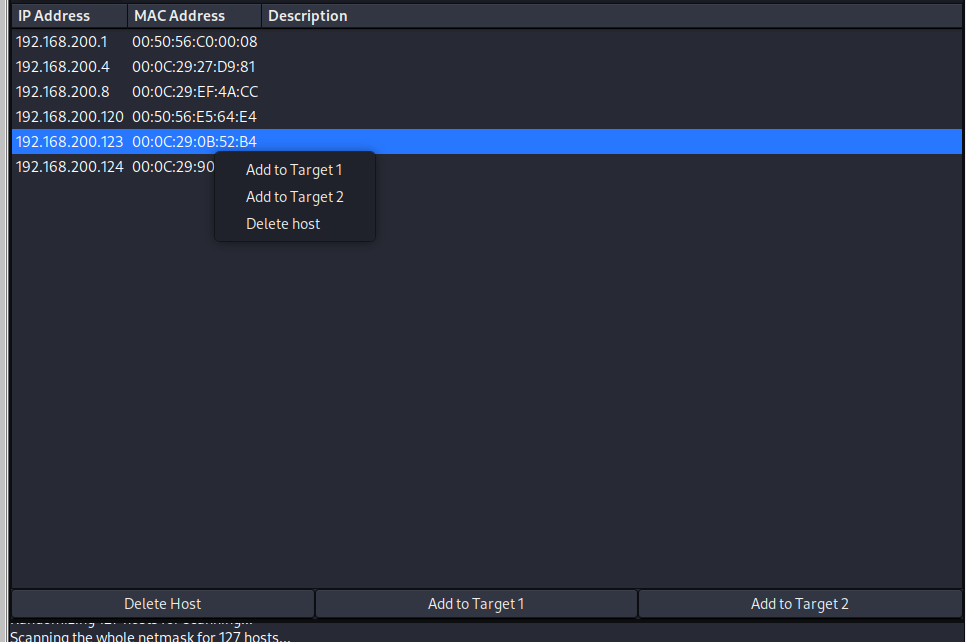
Task: Choose "Add to Target 1" in context menu
Action: (294, 170)
